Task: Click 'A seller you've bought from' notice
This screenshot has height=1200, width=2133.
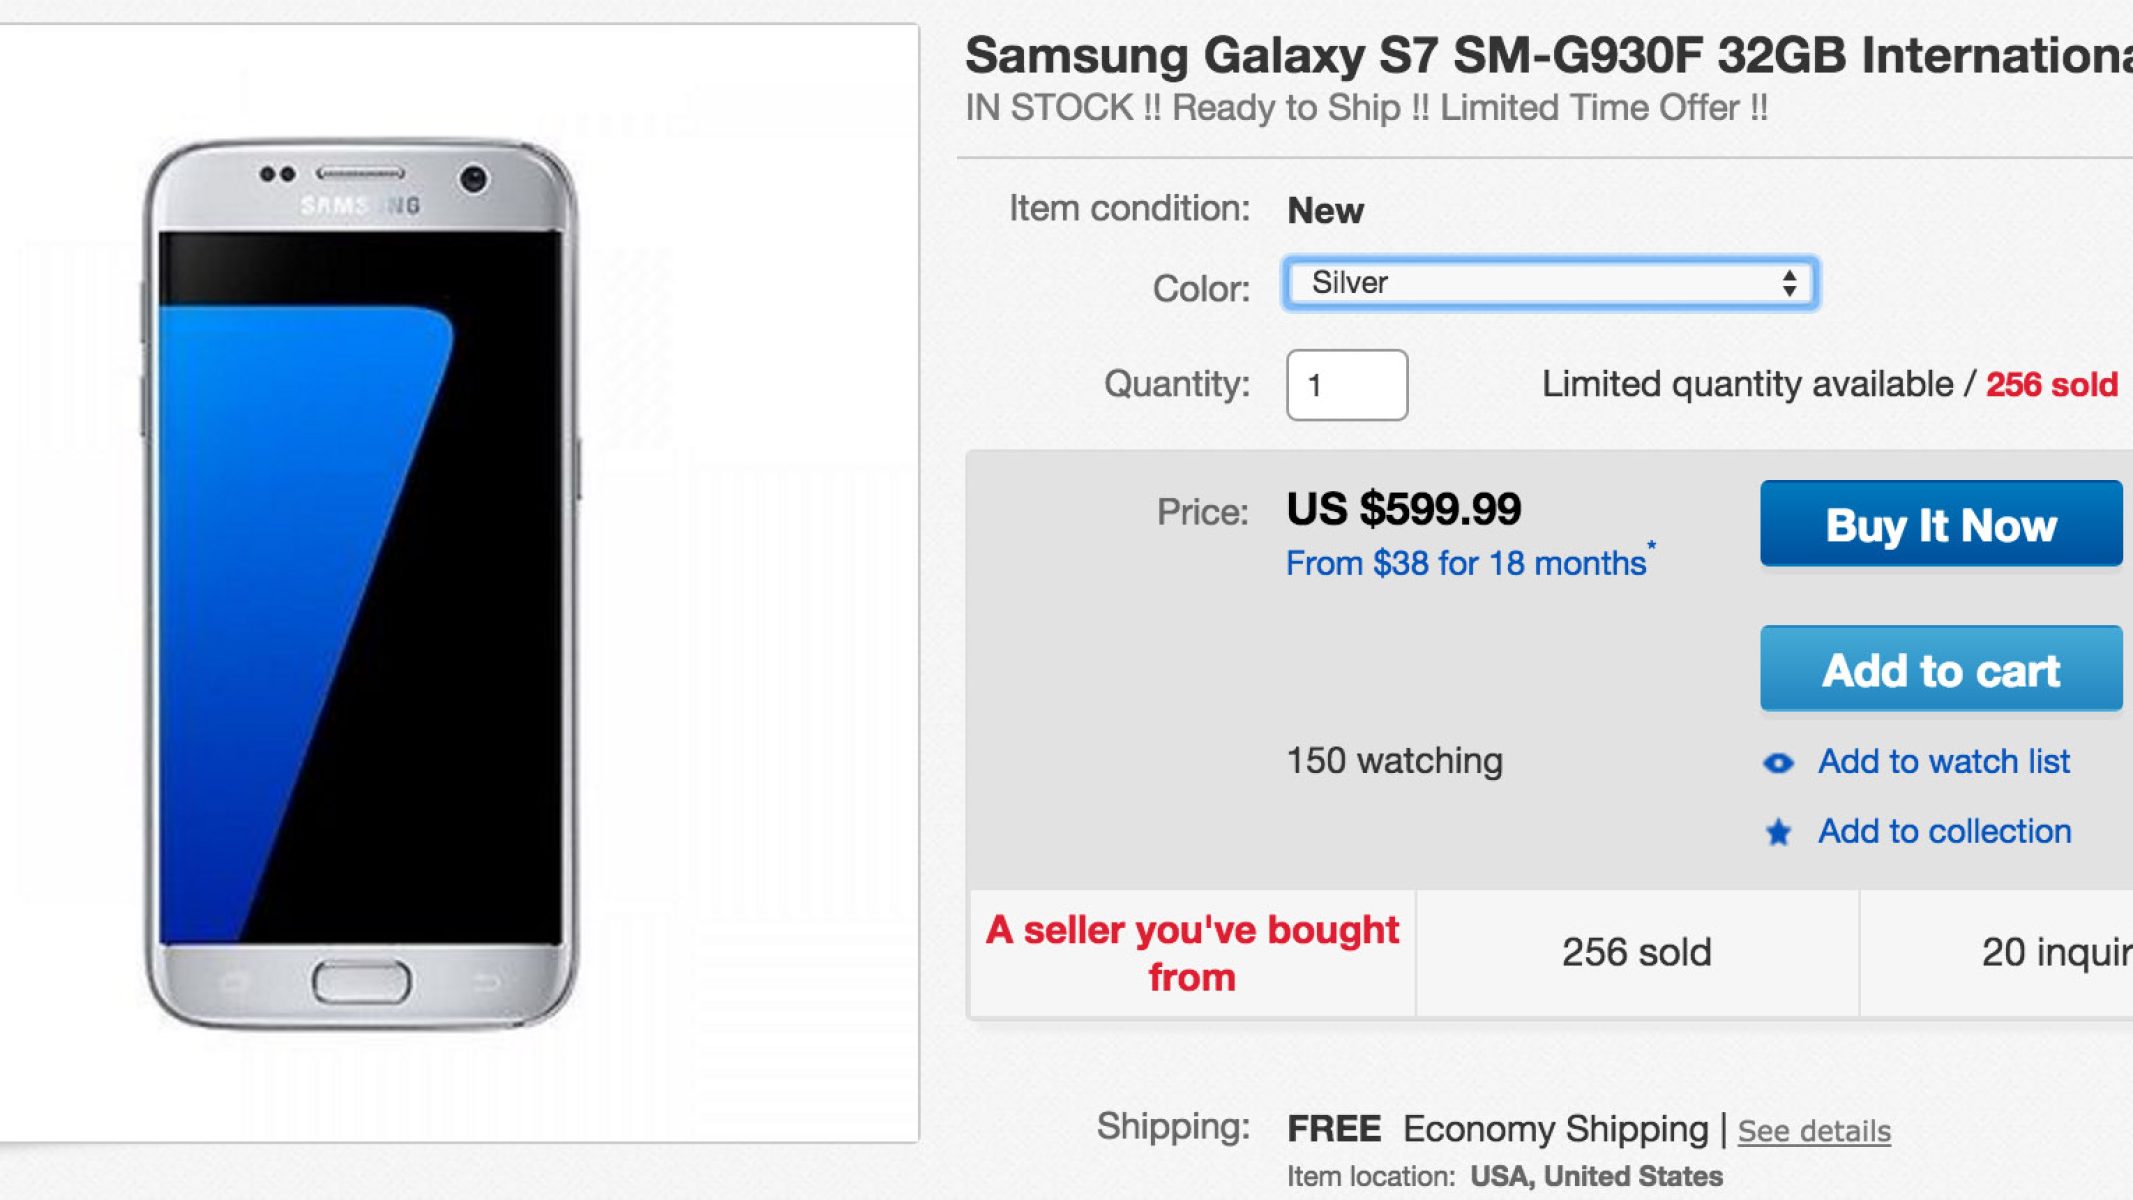Action: tap(1191, 953)
